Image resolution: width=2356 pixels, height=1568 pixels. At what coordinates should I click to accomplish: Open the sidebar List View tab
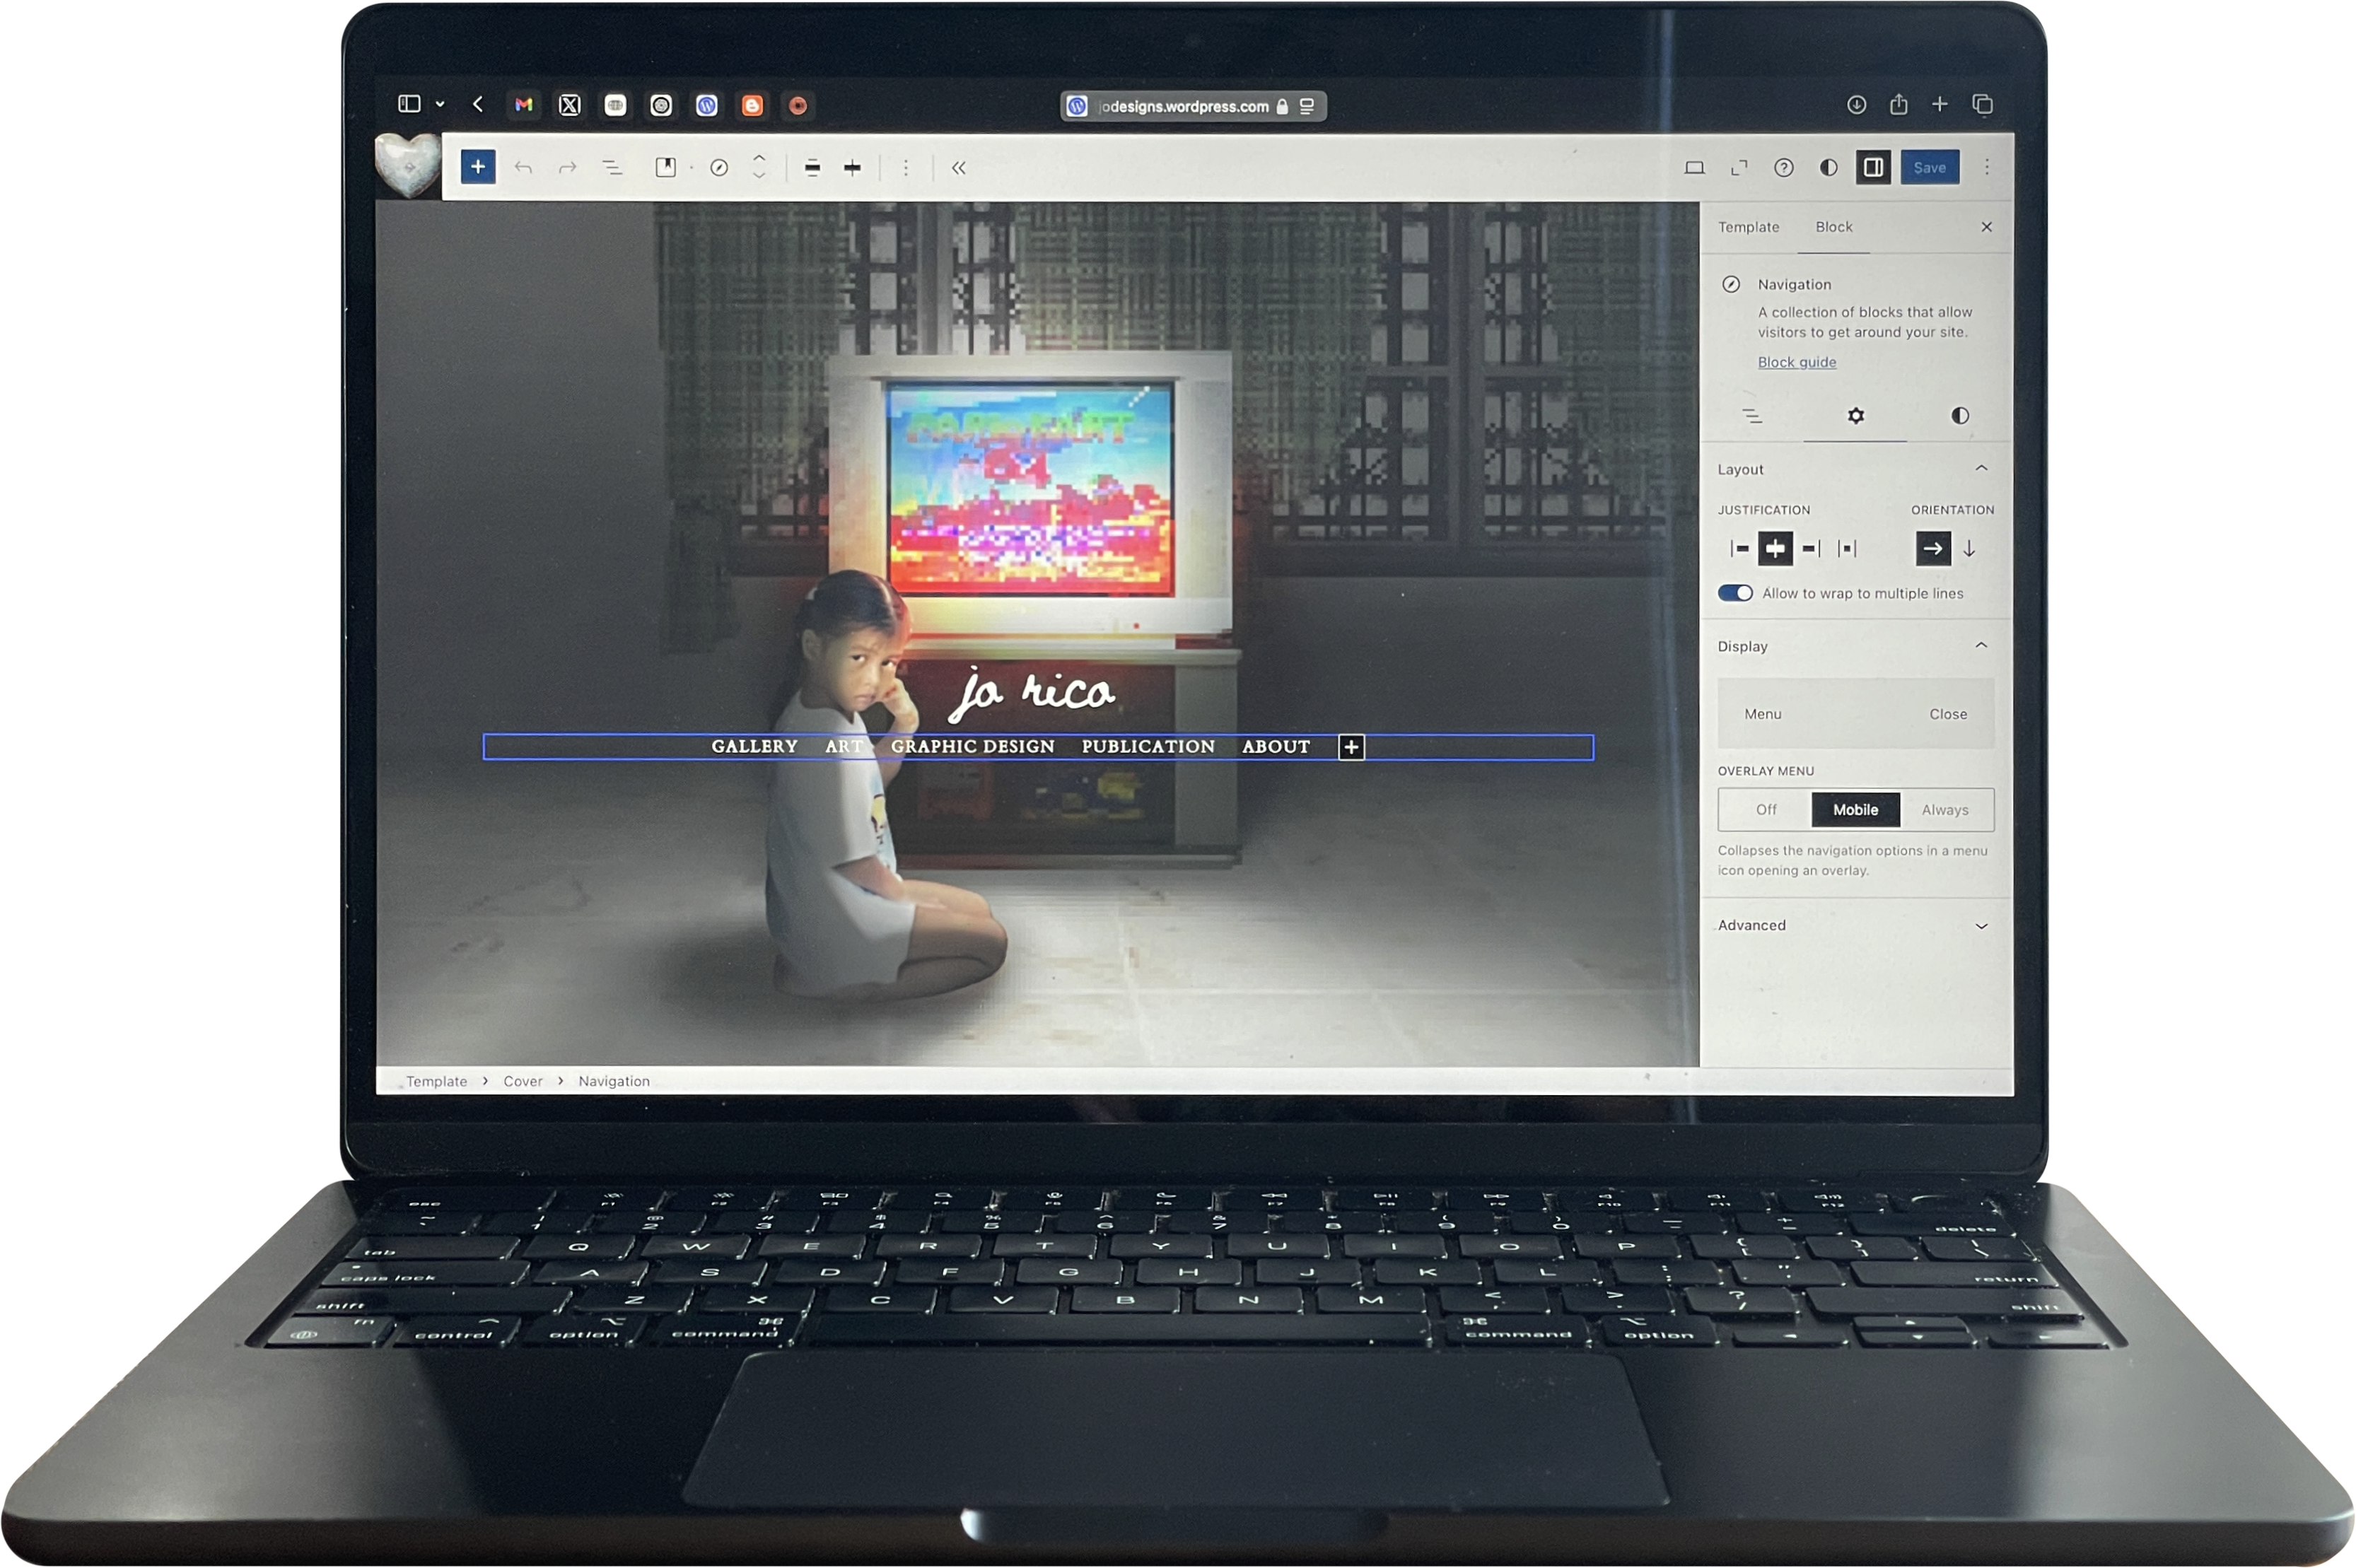click(1752, 416)
